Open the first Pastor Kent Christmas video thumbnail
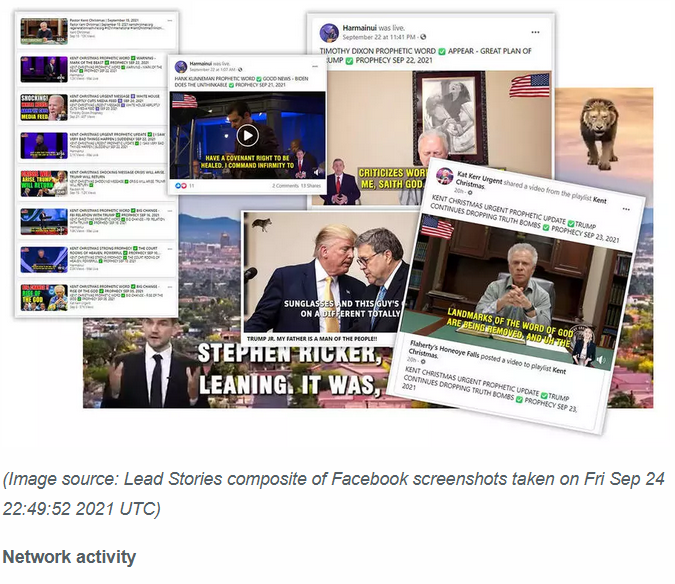Screen dimensions: 675x584 pyautogui.click(x=44, y=31)
